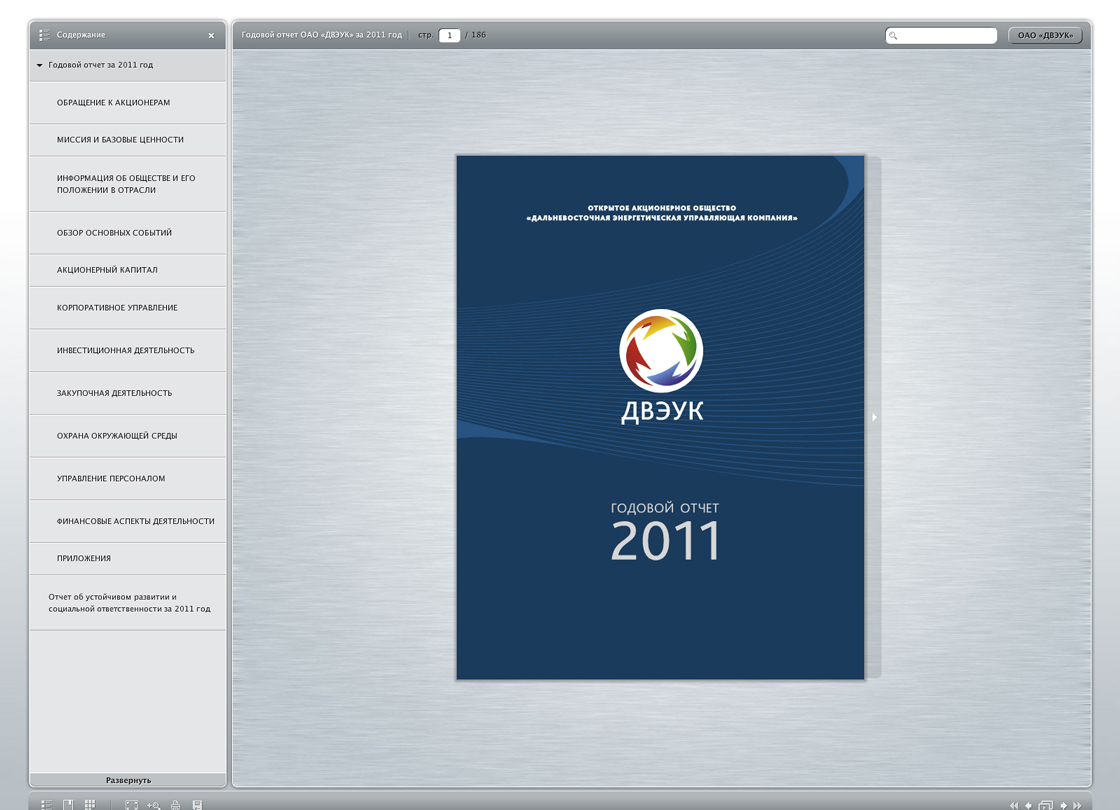Open МИССИЯ И БАЗОВЫЕ ЦЕННОСТИ section
The width and height of the screenshot is (1120, 810).
pyautogui.click(x=128, y=140)
